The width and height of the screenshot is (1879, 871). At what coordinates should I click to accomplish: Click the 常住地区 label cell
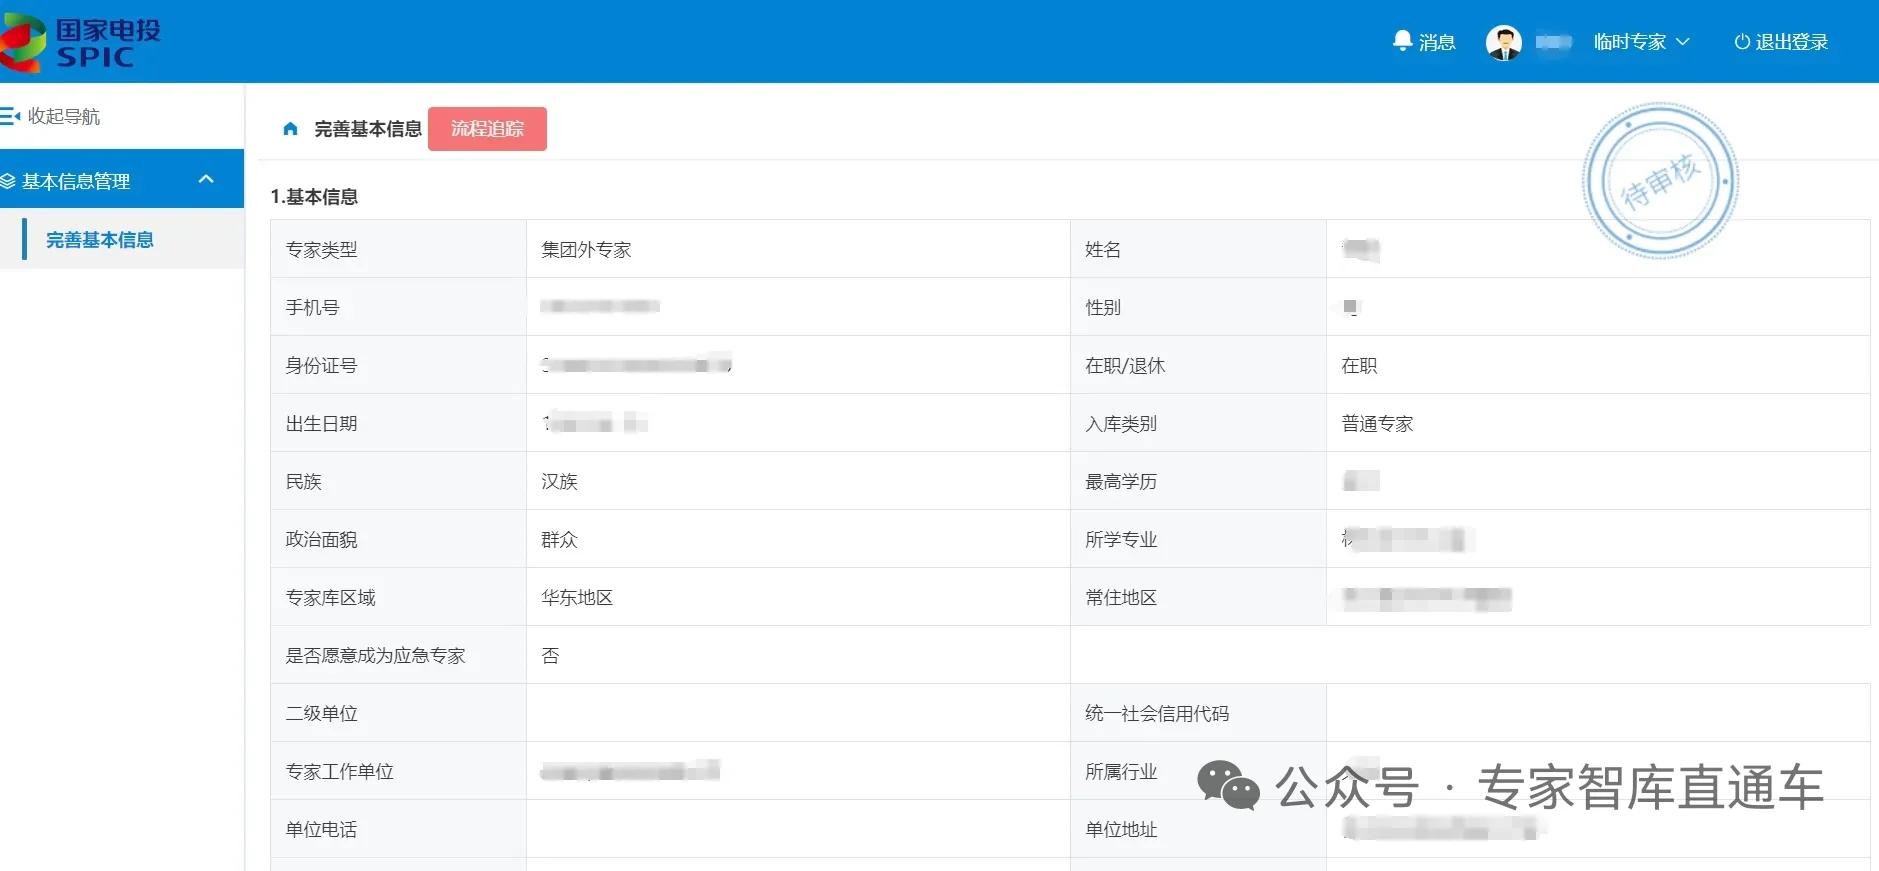[1198, 597]
